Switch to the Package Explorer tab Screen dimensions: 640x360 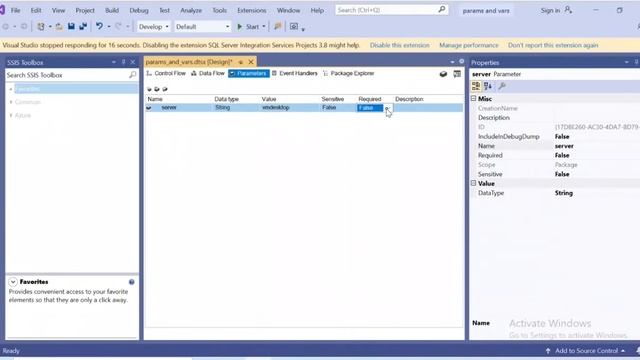pyautogui.click(x=348, y=73)
